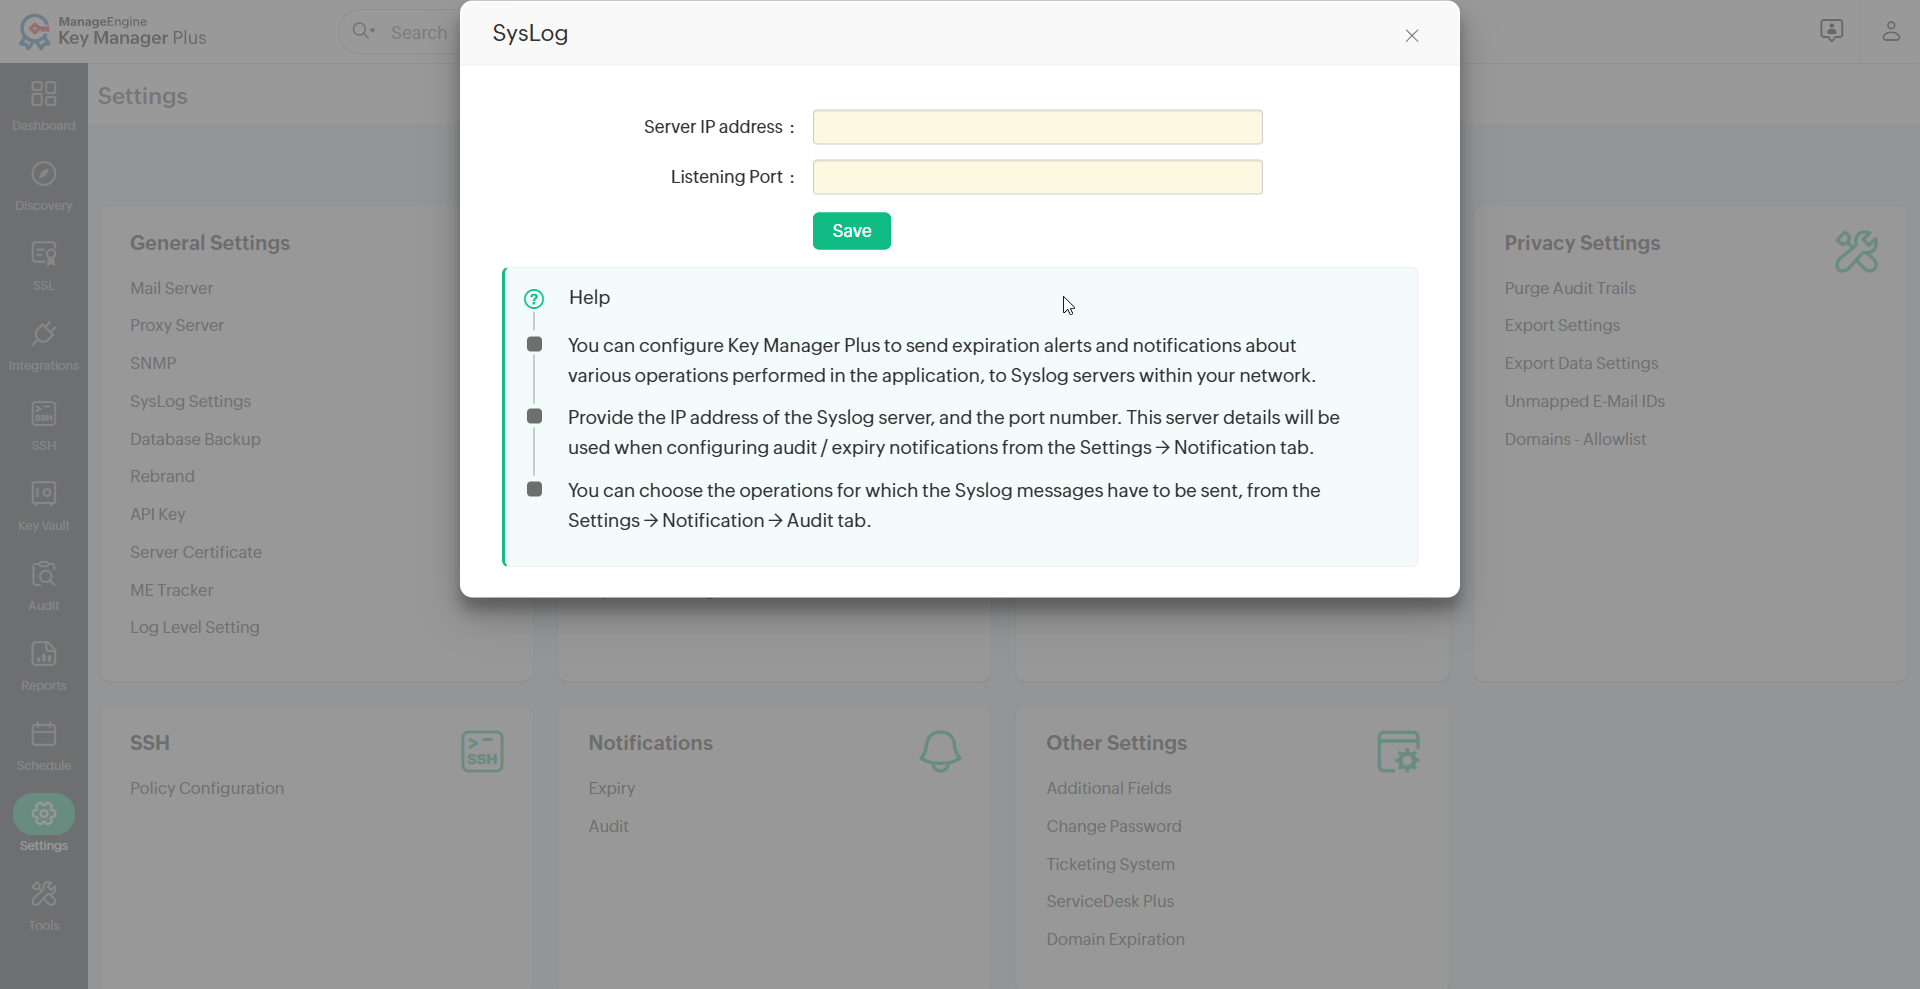Image resolution: width=1920 pixels, height=989 pixels.
Task: Open Mail Server settings
Action: tap(171, 288)
